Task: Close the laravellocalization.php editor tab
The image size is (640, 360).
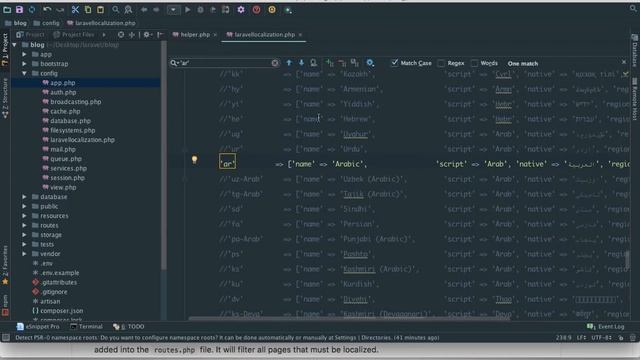Action: (x=300, y=35)
